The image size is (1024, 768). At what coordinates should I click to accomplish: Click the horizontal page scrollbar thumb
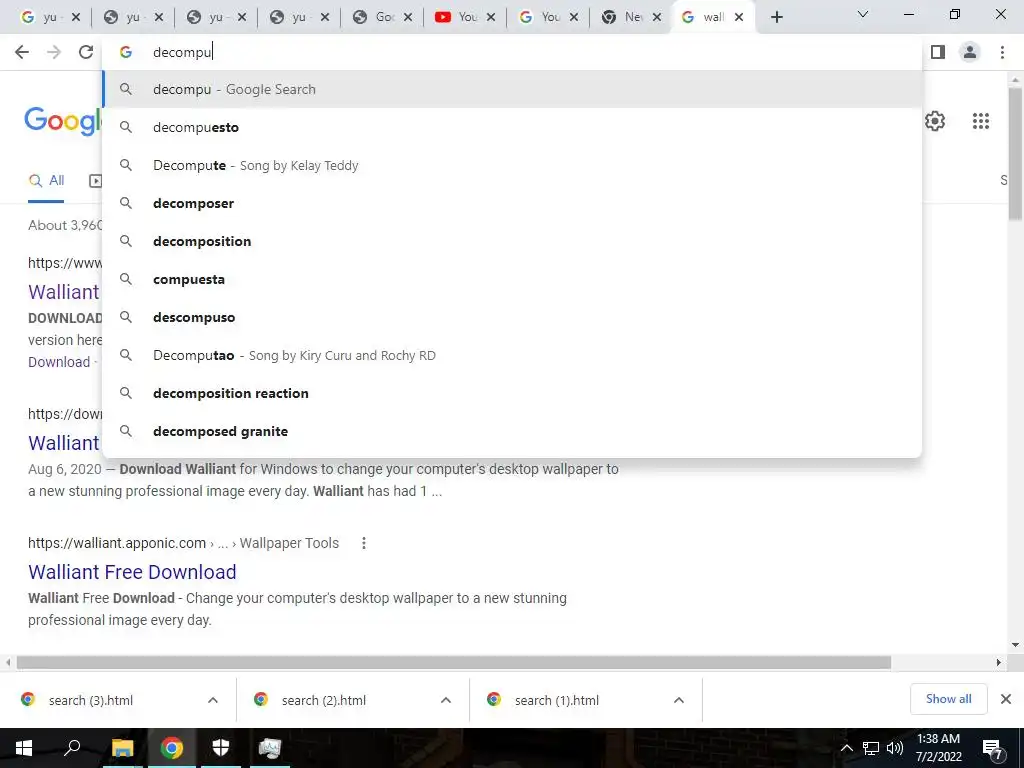click(x=454, y=662)
